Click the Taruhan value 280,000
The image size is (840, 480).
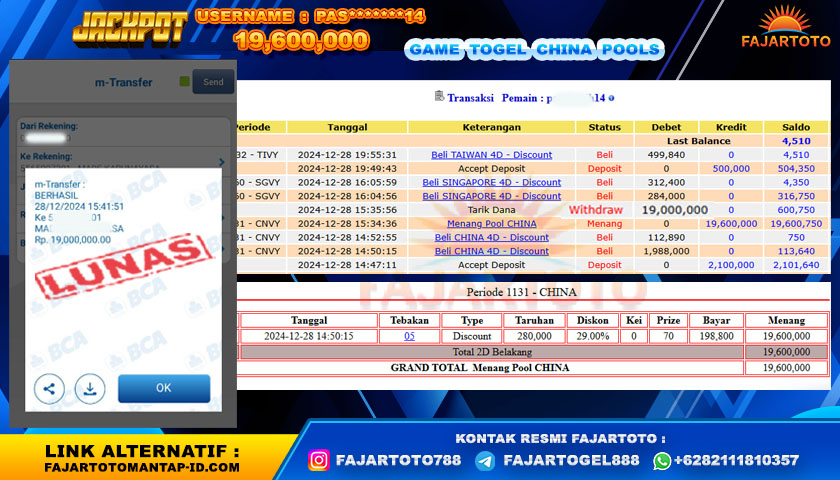click(534, 336)
